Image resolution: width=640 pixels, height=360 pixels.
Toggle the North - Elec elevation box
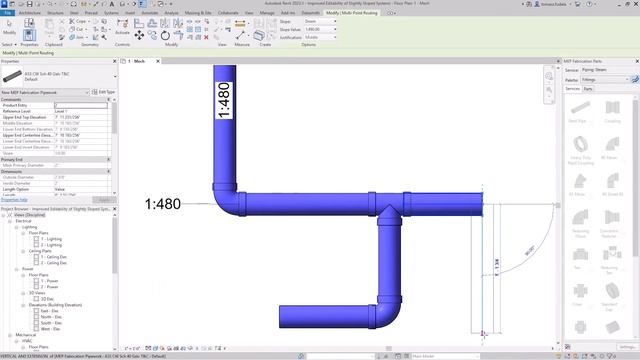click(x=36, y=317)
